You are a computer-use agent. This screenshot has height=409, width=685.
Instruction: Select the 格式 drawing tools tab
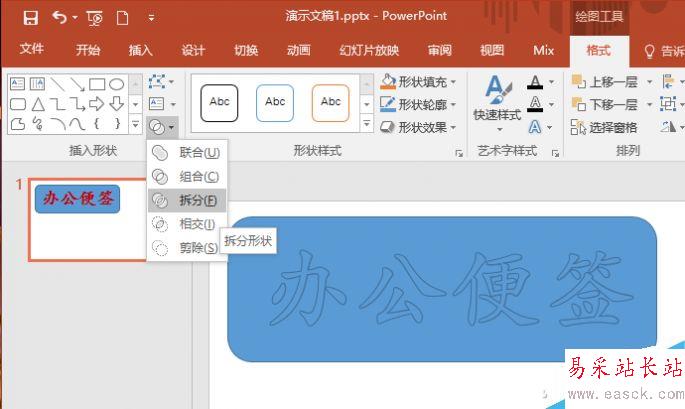tap(598, 50)
